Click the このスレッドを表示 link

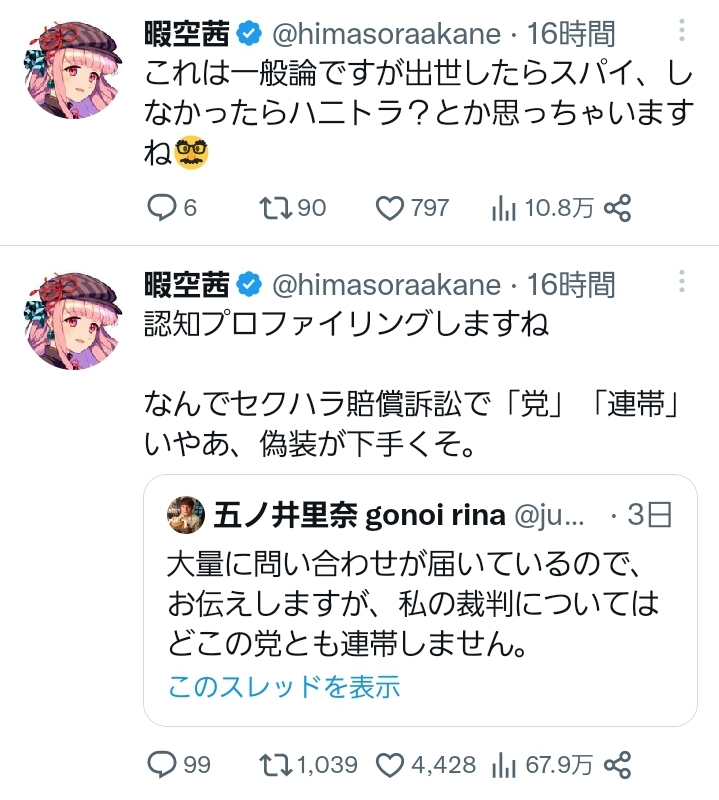coord(284,687)
